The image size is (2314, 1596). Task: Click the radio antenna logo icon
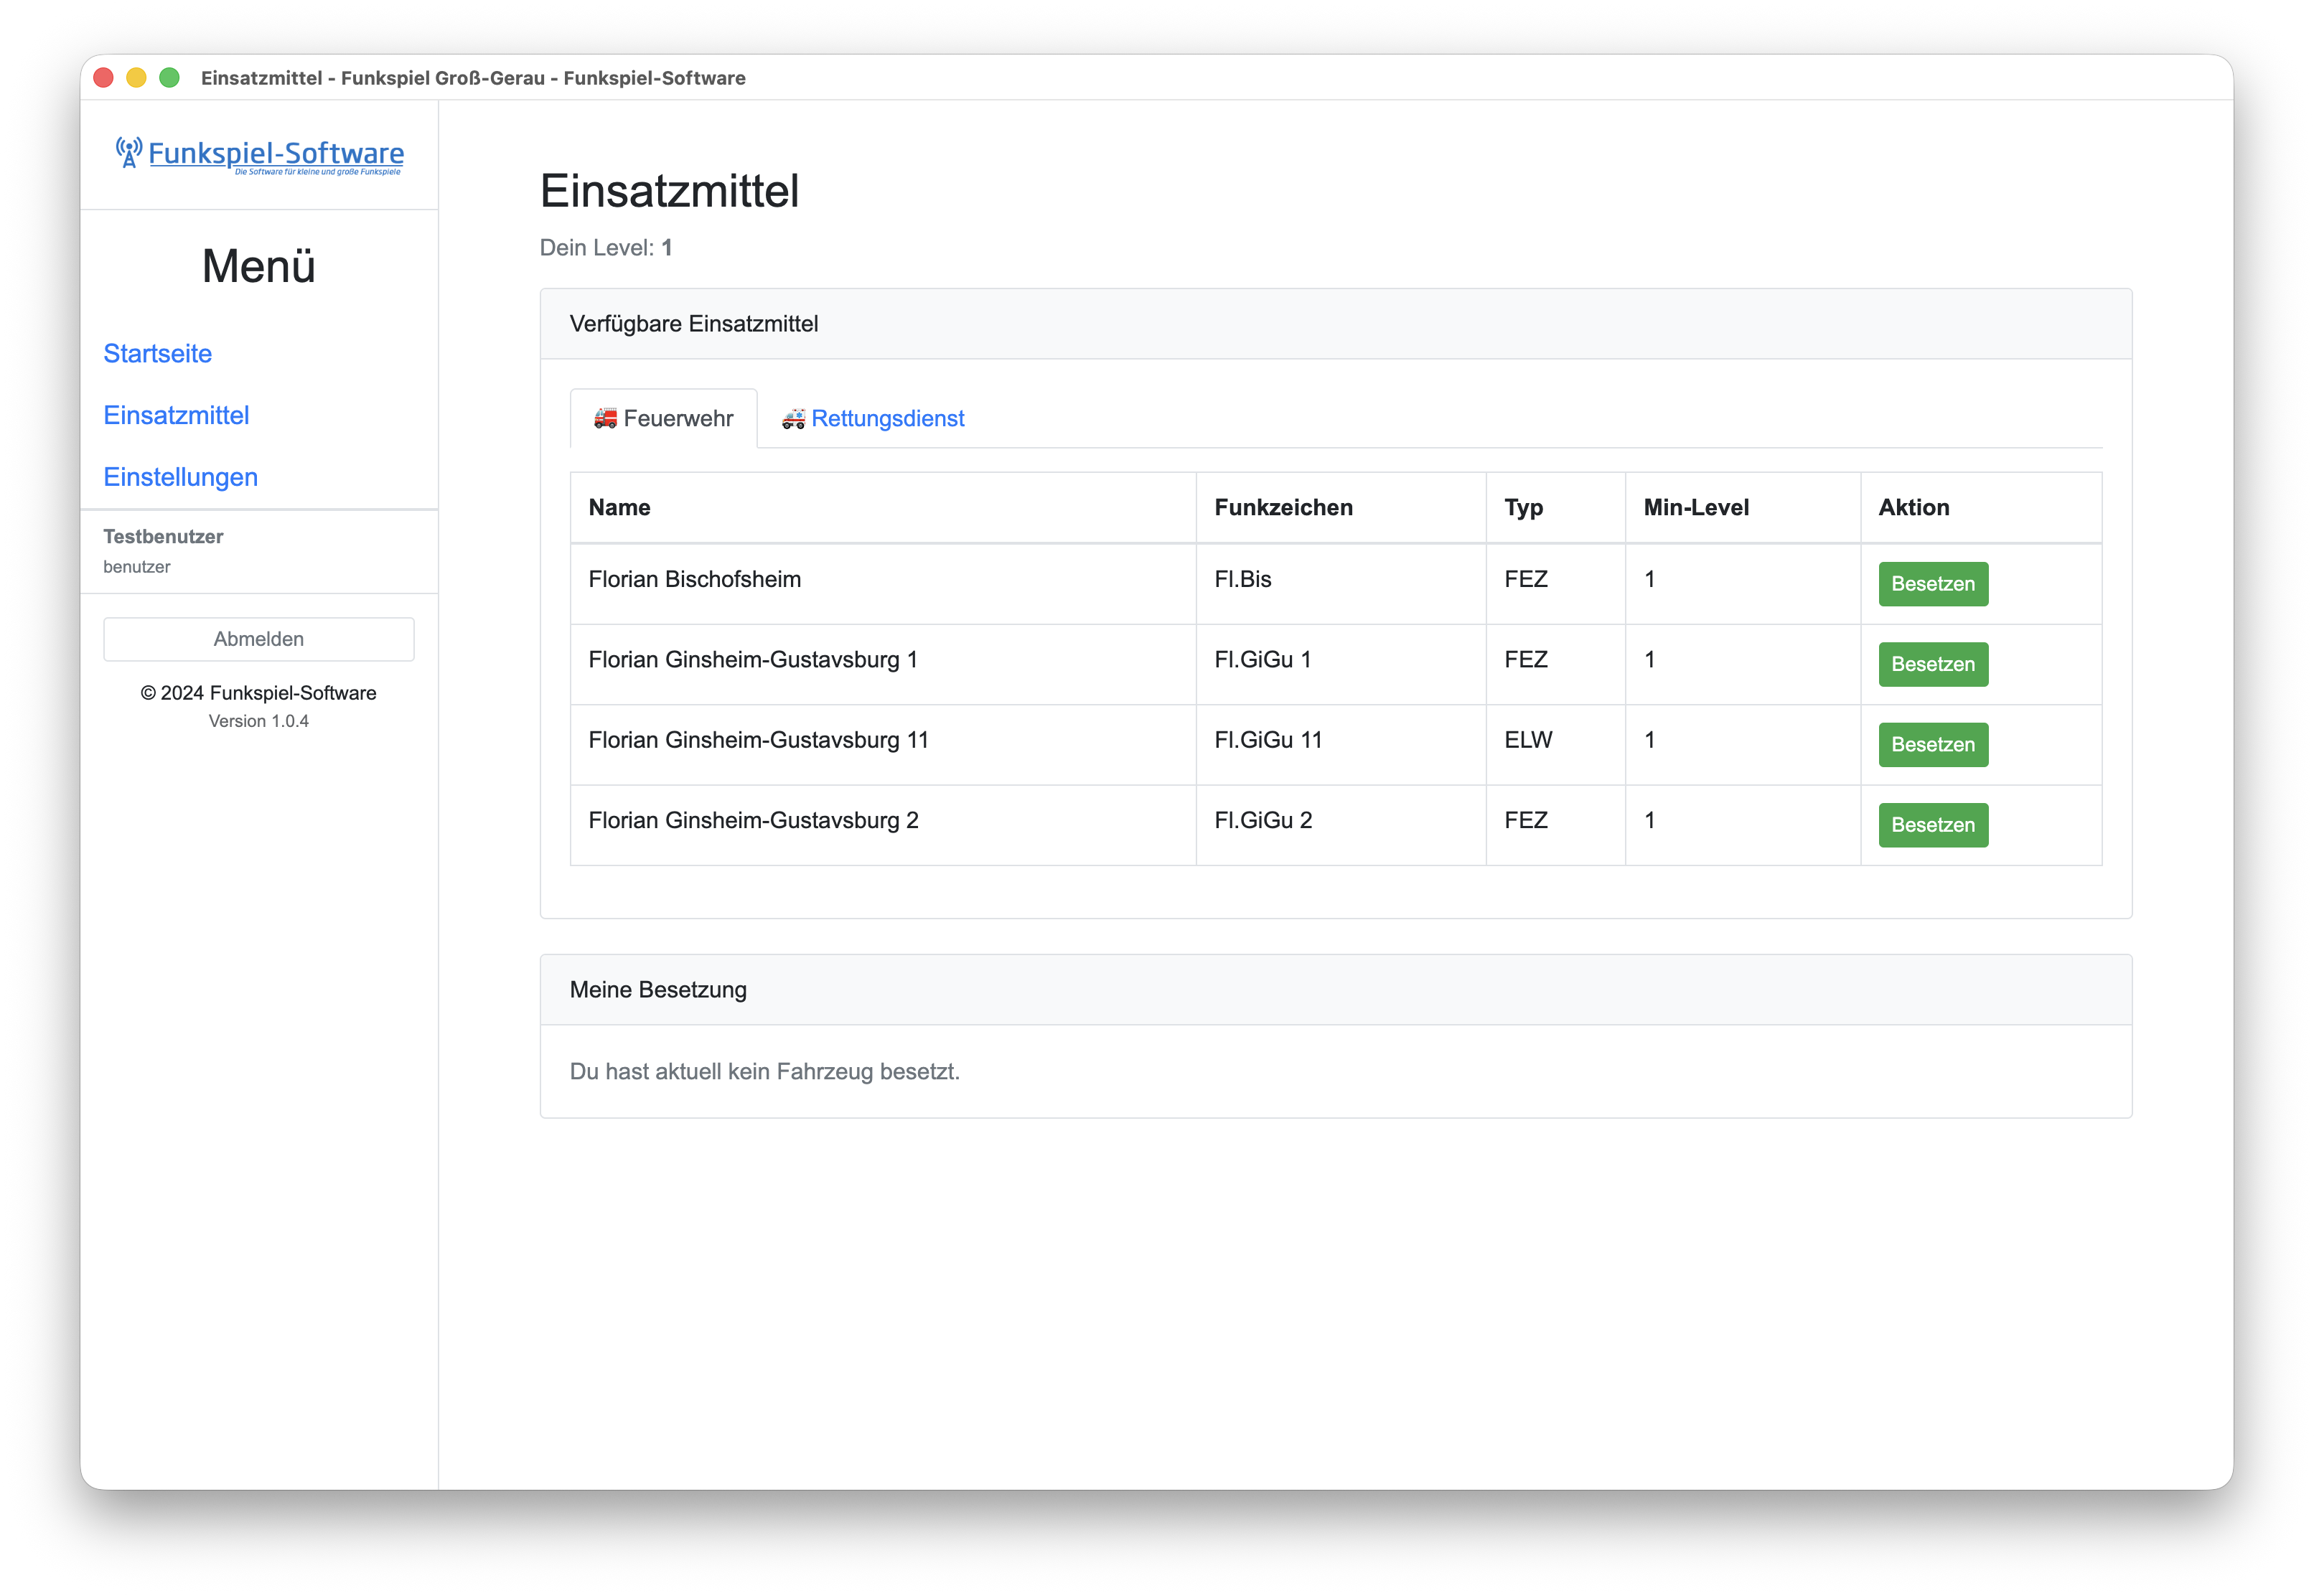(x=128, y=152)
